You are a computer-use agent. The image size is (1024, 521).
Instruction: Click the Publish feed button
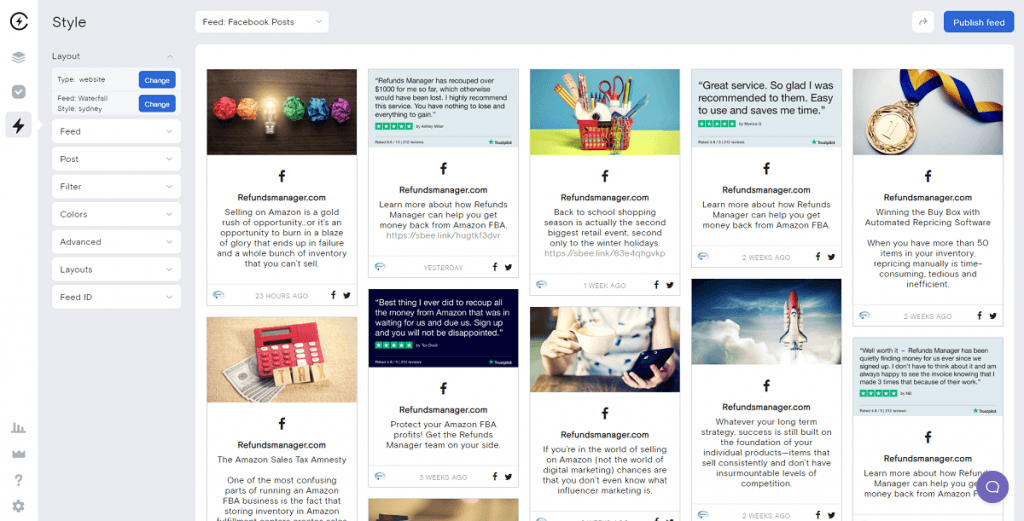pyautogui.click(x=978, y=22)
